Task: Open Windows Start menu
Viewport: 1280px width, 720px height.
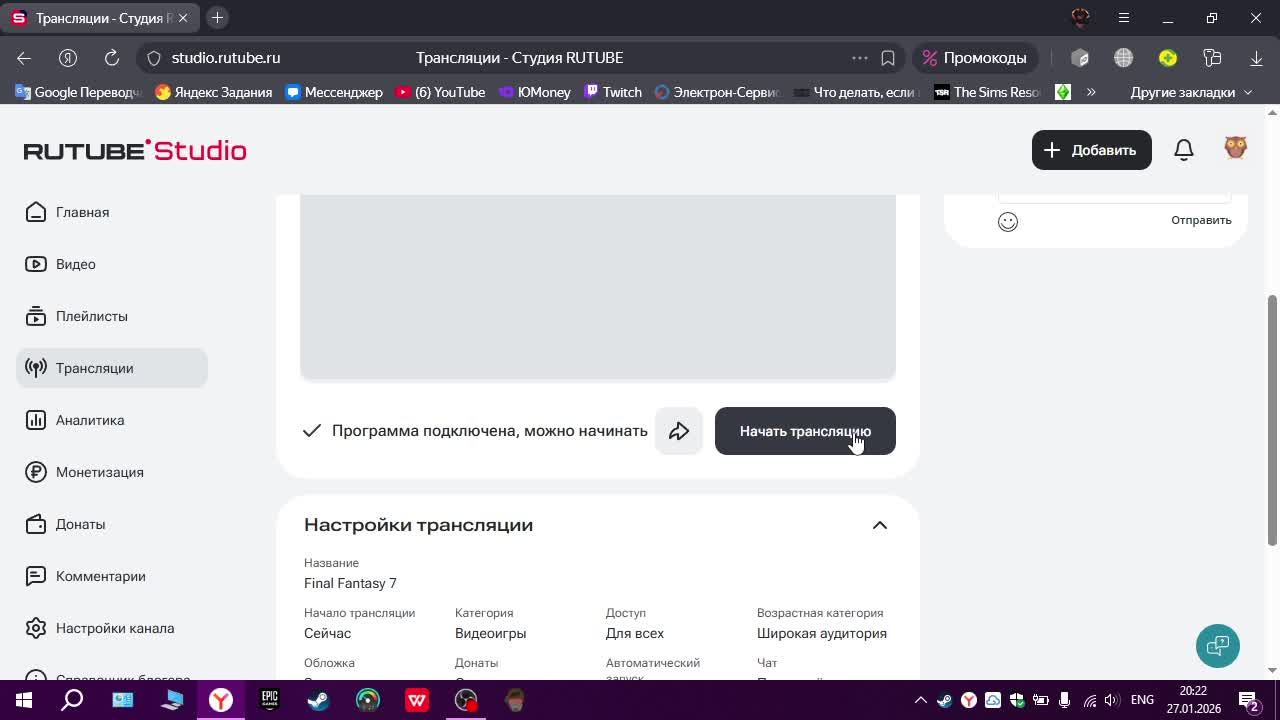Action: click(24, 700)
